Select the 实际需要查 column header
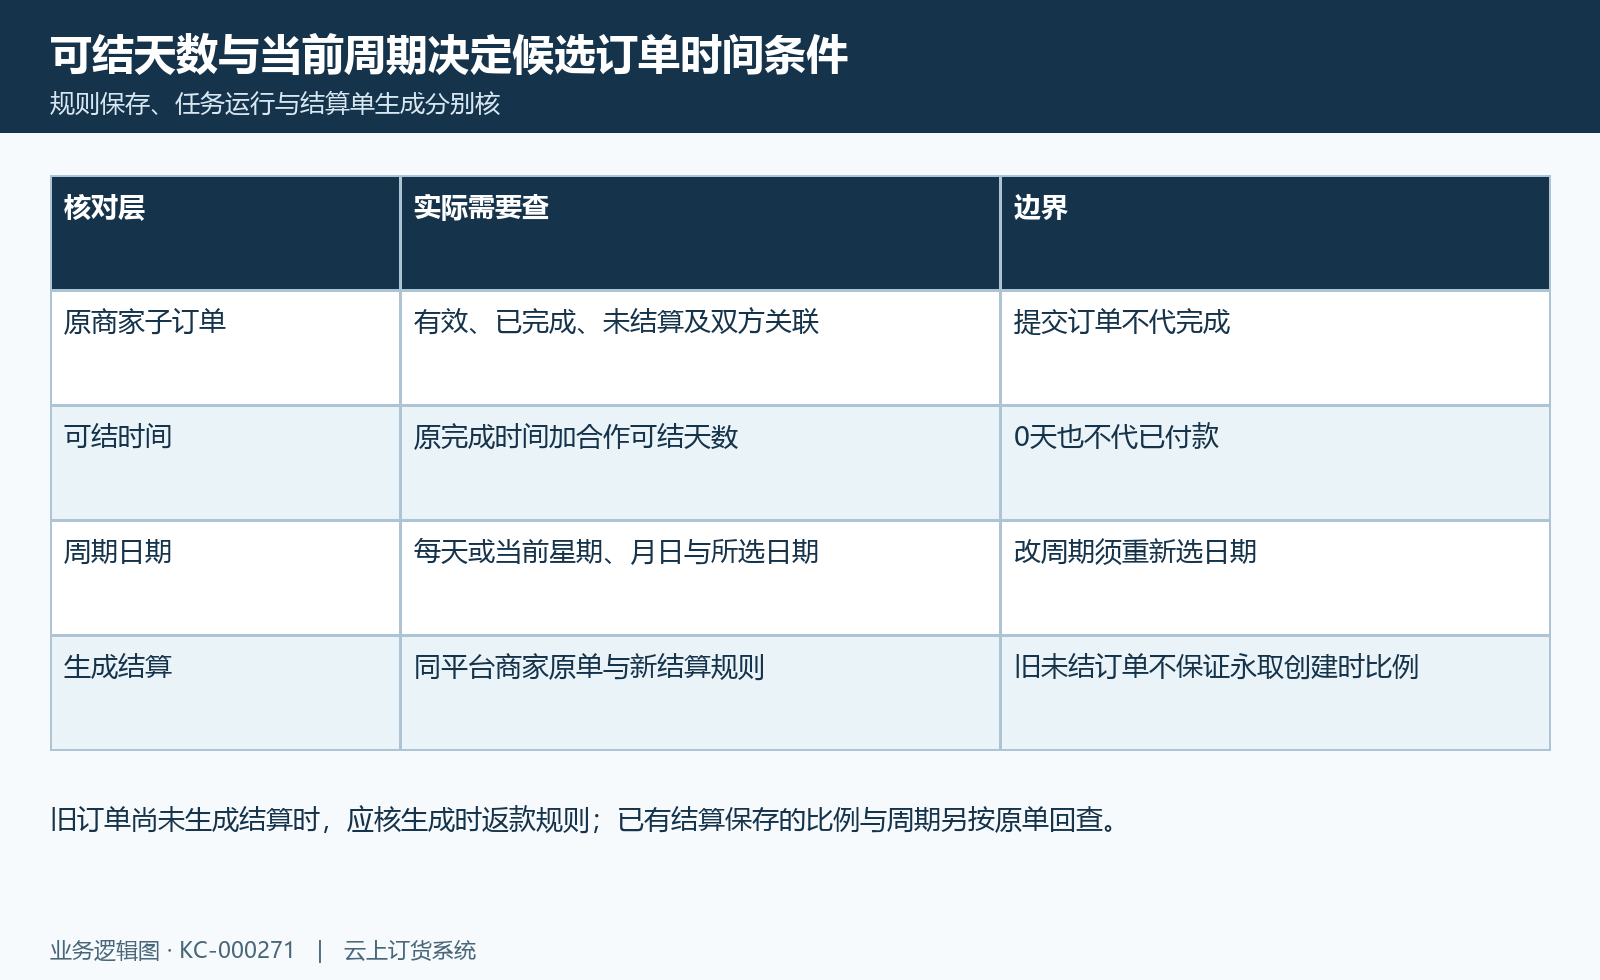Viewport: 1600px width, 980px height. point(700,233)
